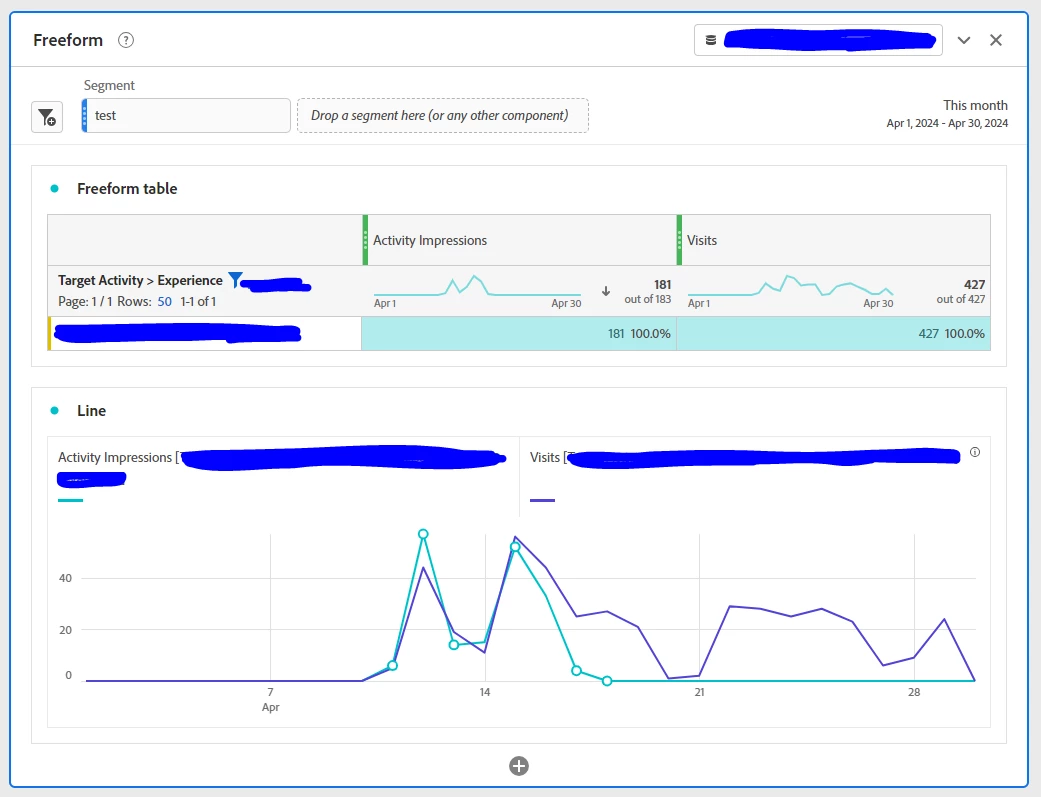Select the redacted experience row
This screenshot has height=797, width=1041.
point(204,333)
